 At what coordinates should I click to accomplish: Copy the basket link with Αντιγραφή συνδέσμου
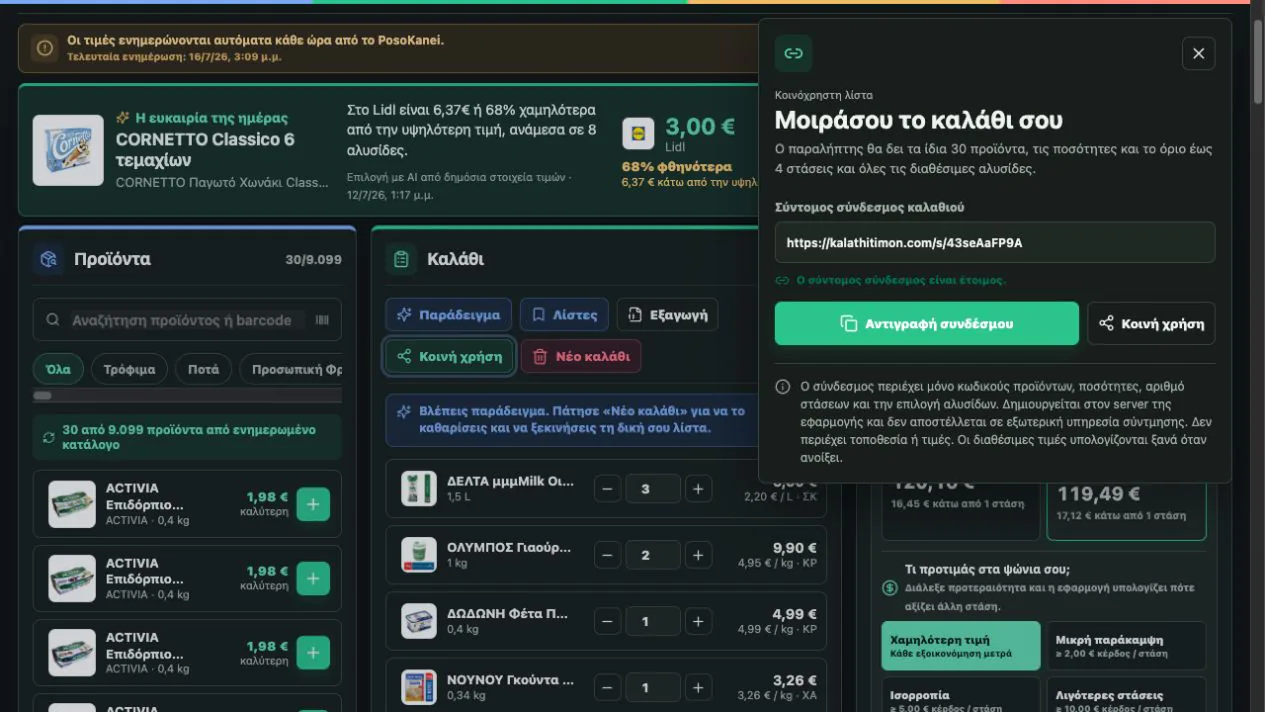click(927, 323)
